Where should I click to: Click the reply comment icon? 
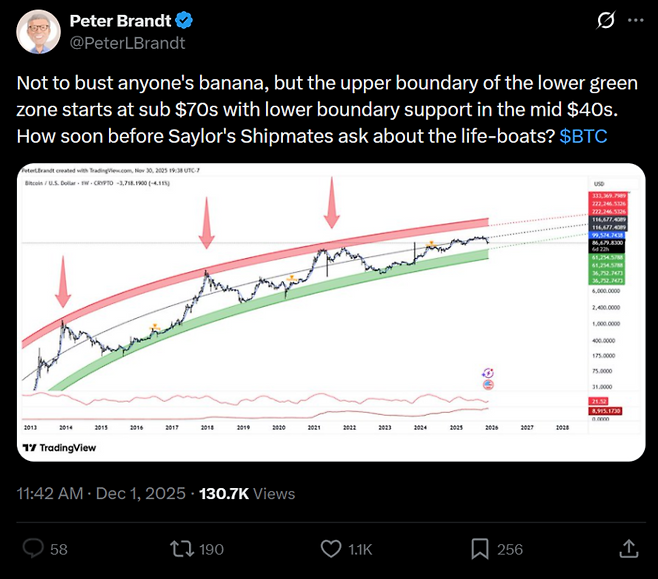(x=33, y=548)
